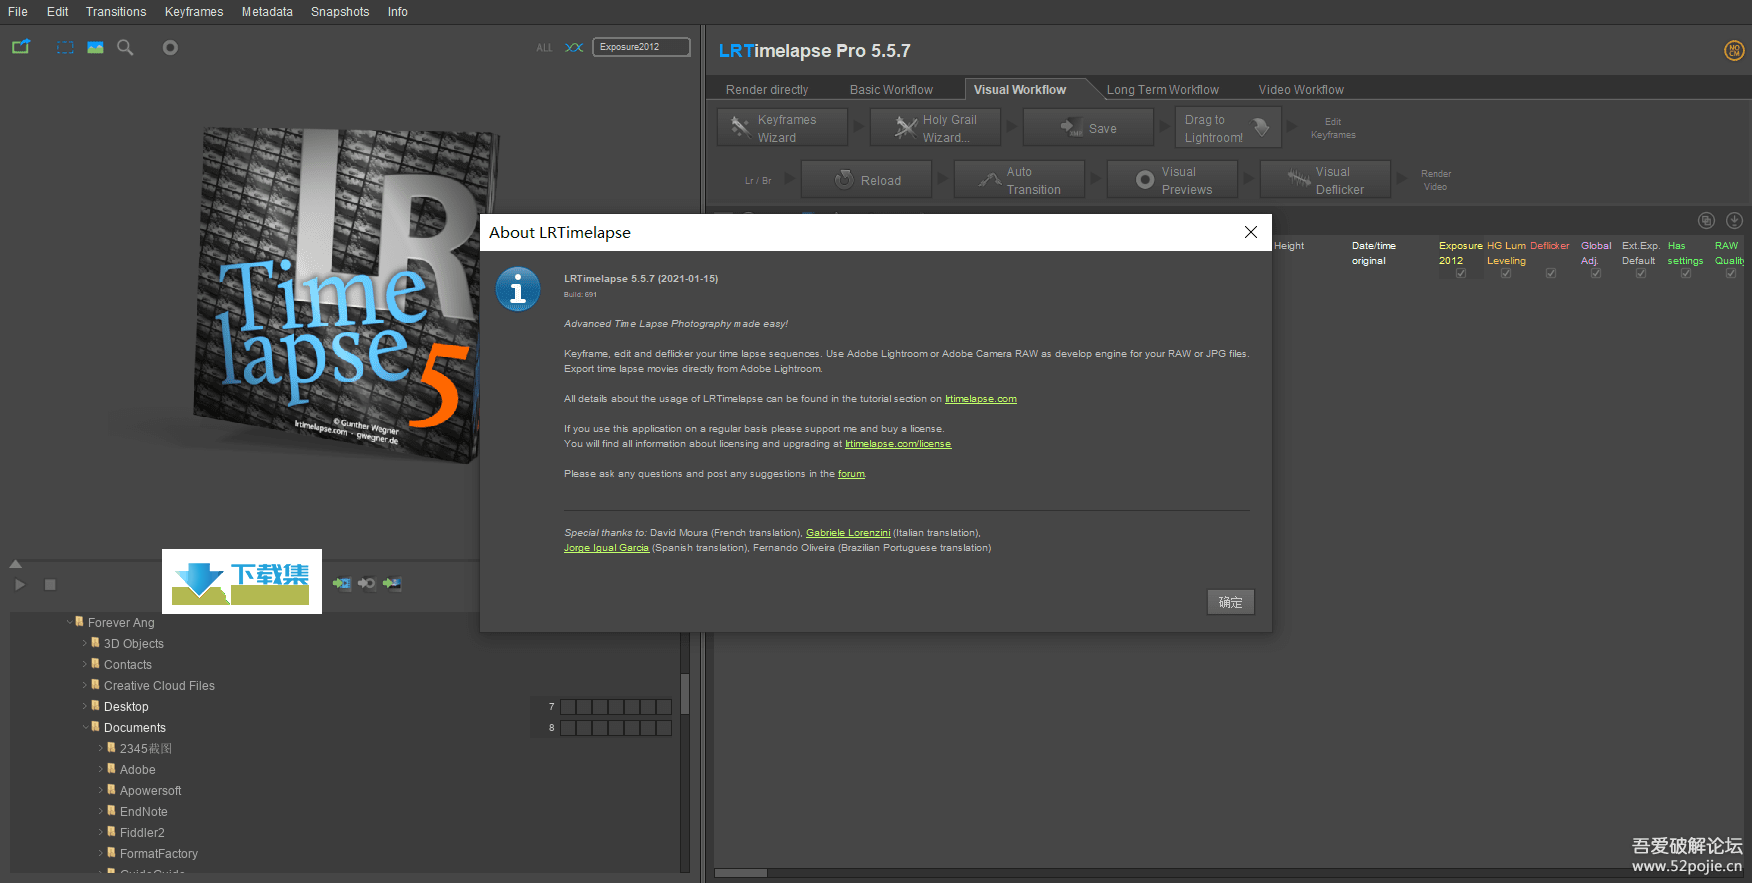Switch to the Basic Workflow tab
The image size is (1752, 883).
891,90
